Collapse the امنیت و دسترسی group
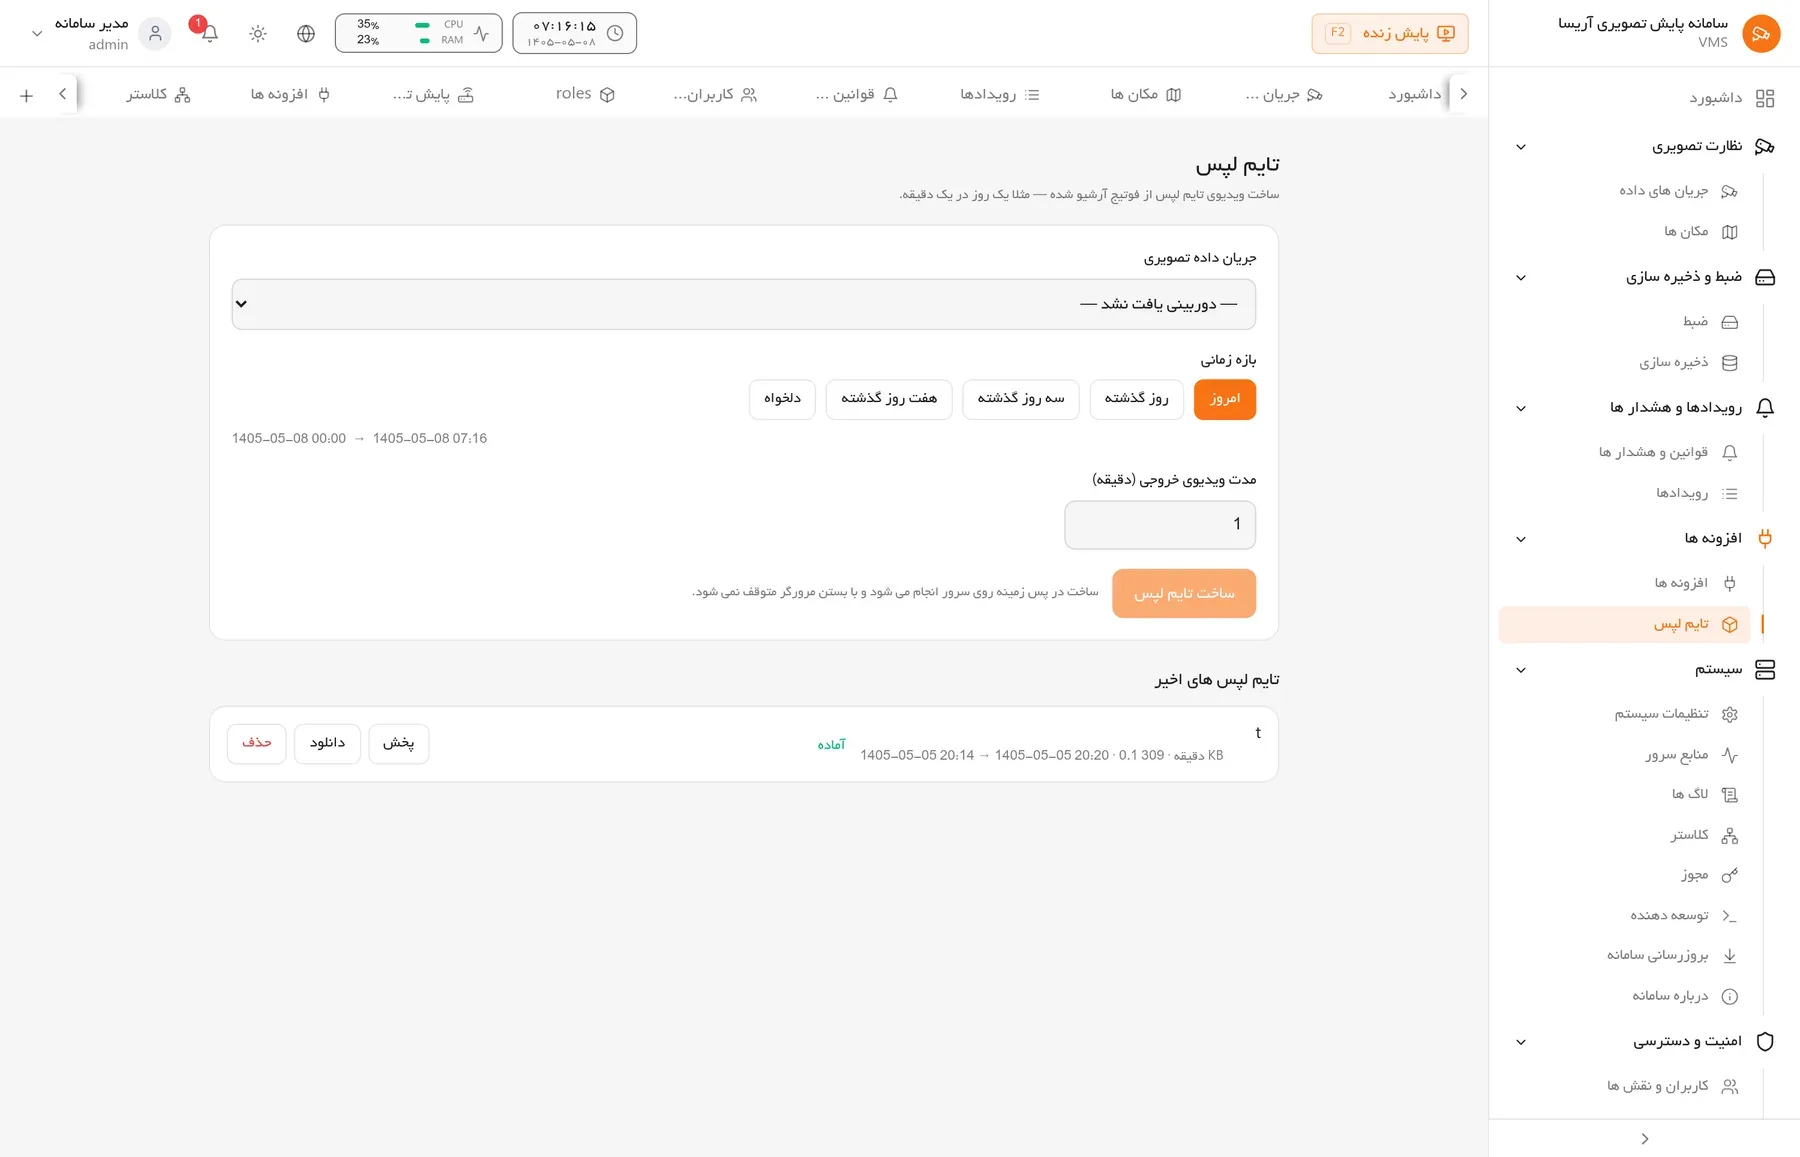Image resolution: width=1800 pixels, height=1157 pixels. (x=1521, y=1042)
